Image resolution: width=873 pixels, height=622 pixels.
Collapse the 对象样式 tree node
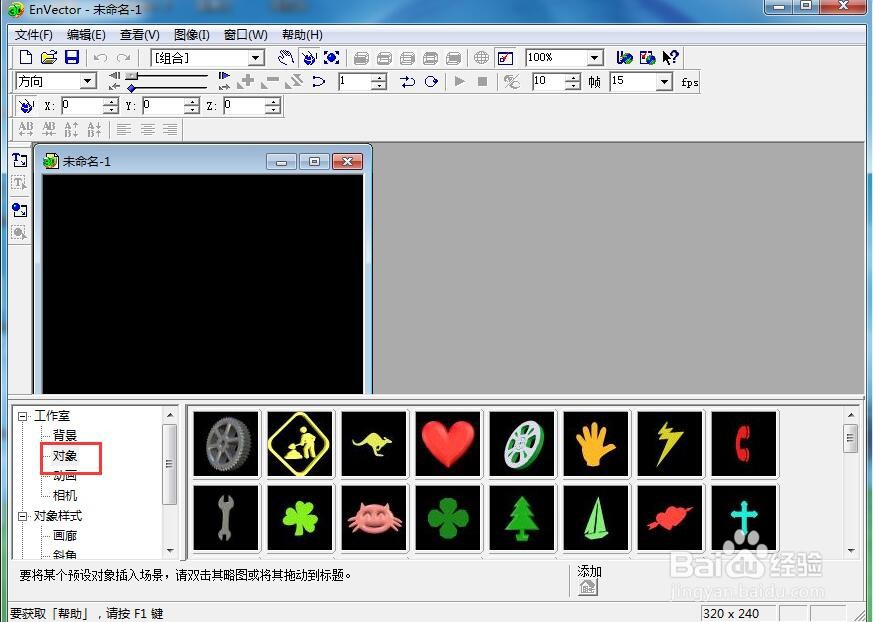pyautogui.click(x=23, y=516)
